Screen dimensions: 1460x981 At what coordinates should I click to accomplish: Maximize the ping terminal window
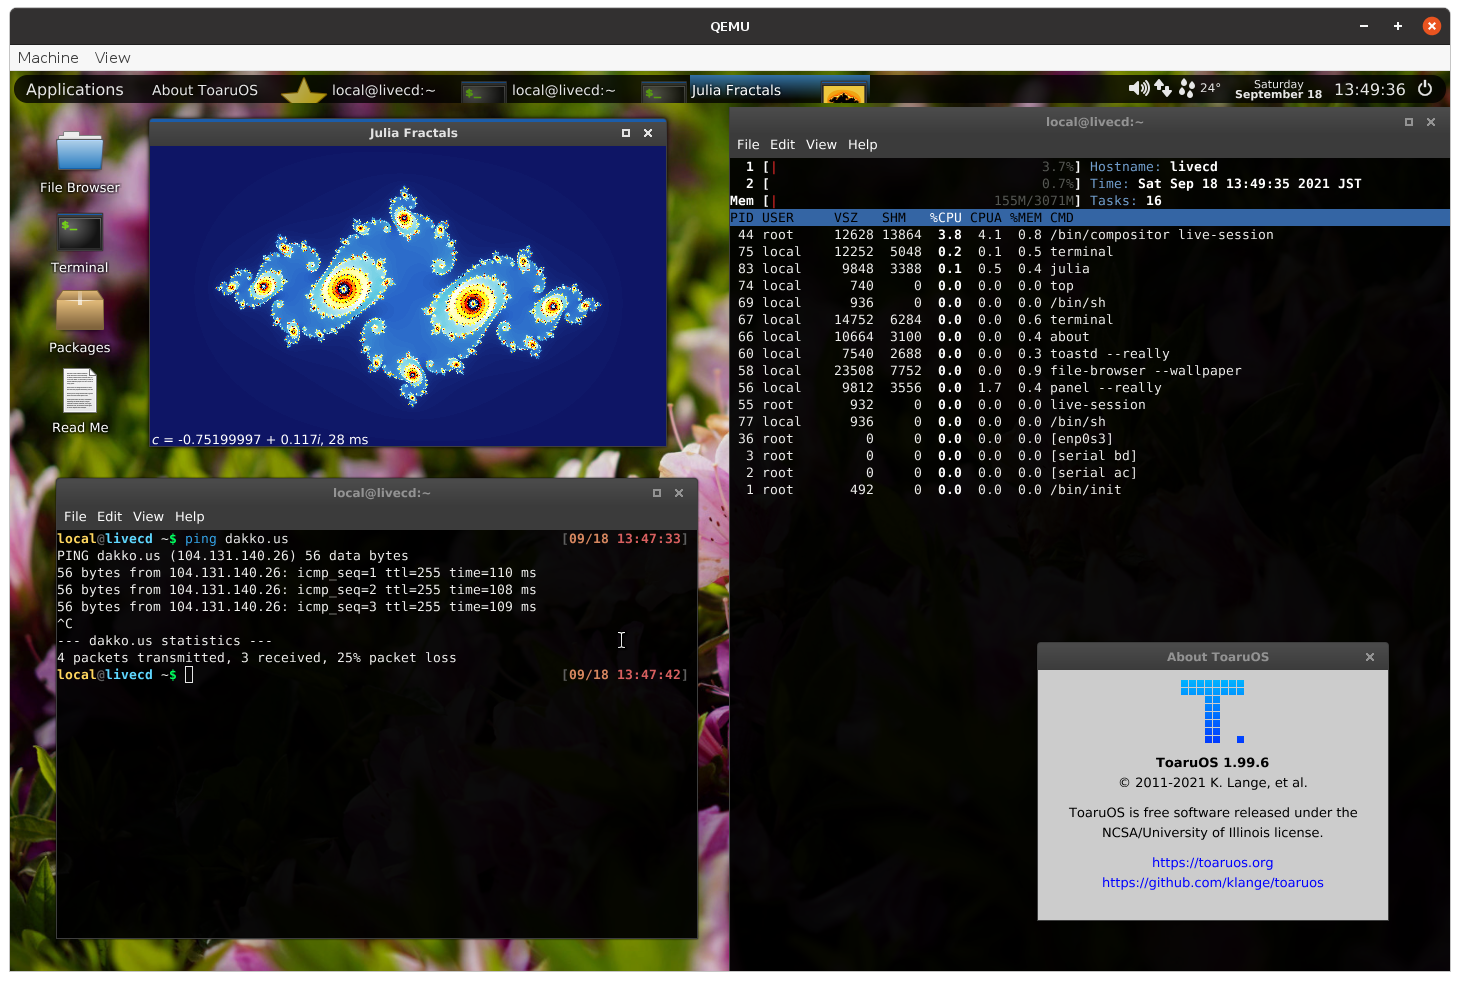[657, 493]
